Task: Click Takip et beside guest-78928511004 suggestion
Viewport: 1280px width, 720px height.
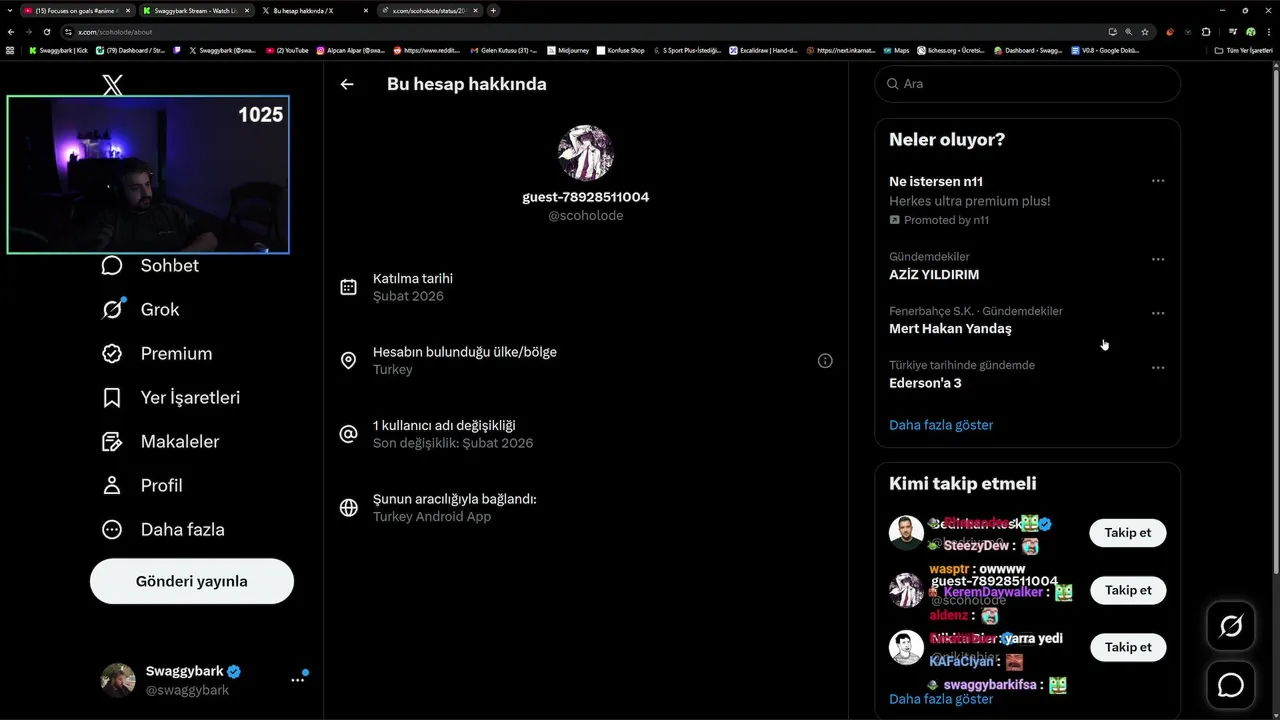Action: [1128, 590]
